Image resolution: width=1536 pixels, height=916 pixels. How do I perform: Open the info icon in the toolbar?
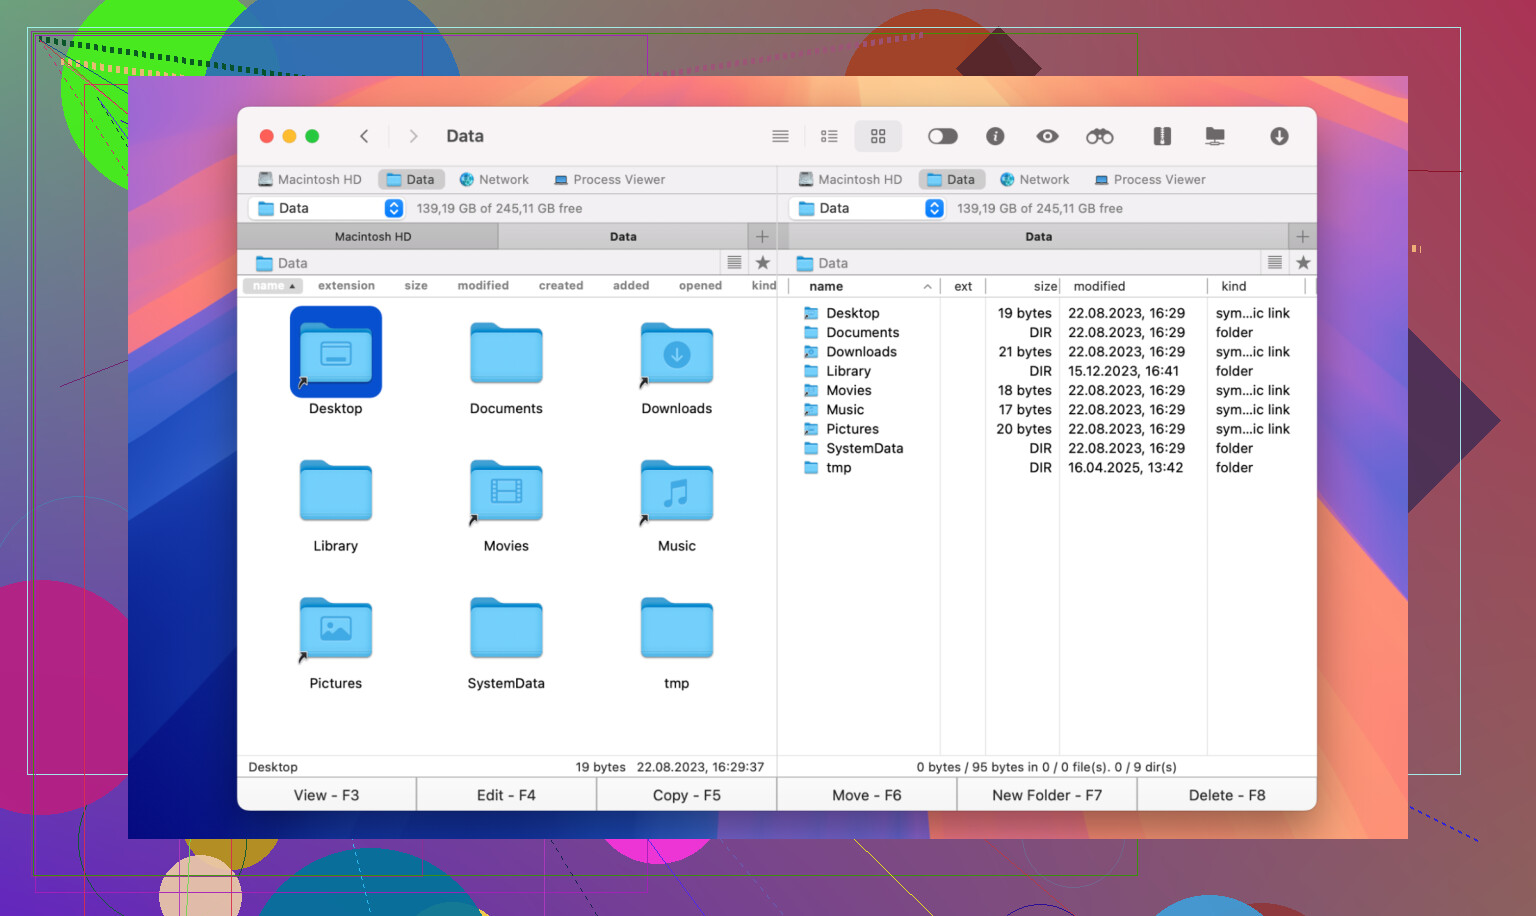(995, 136)
